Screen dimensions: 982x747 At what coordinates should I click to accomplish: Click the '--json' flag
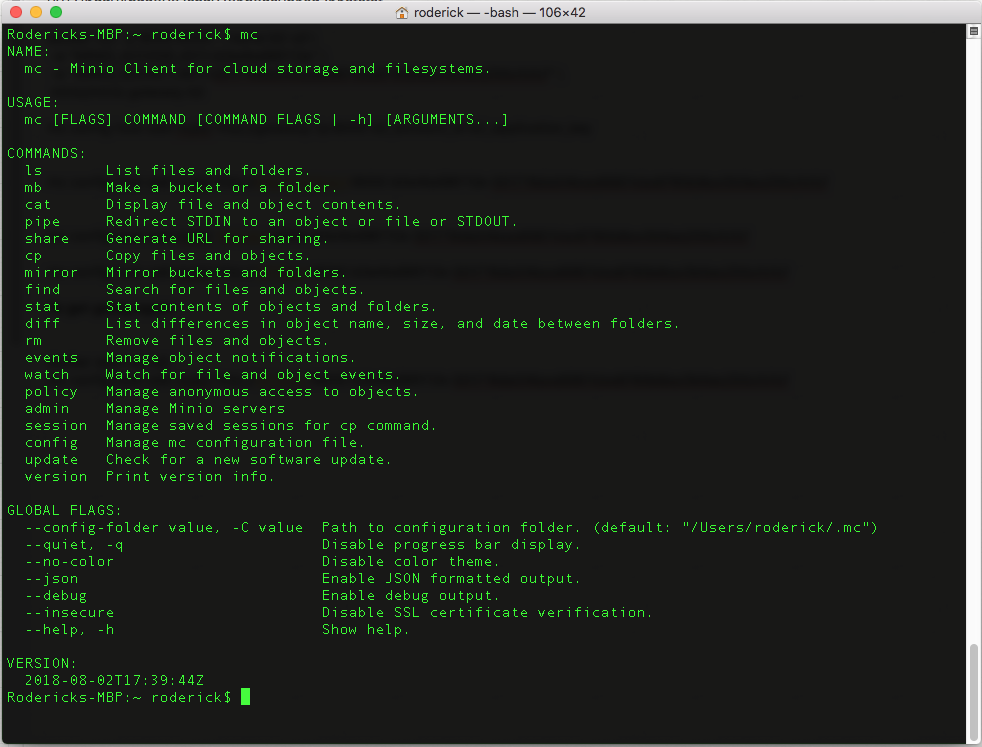pos(51,579)
